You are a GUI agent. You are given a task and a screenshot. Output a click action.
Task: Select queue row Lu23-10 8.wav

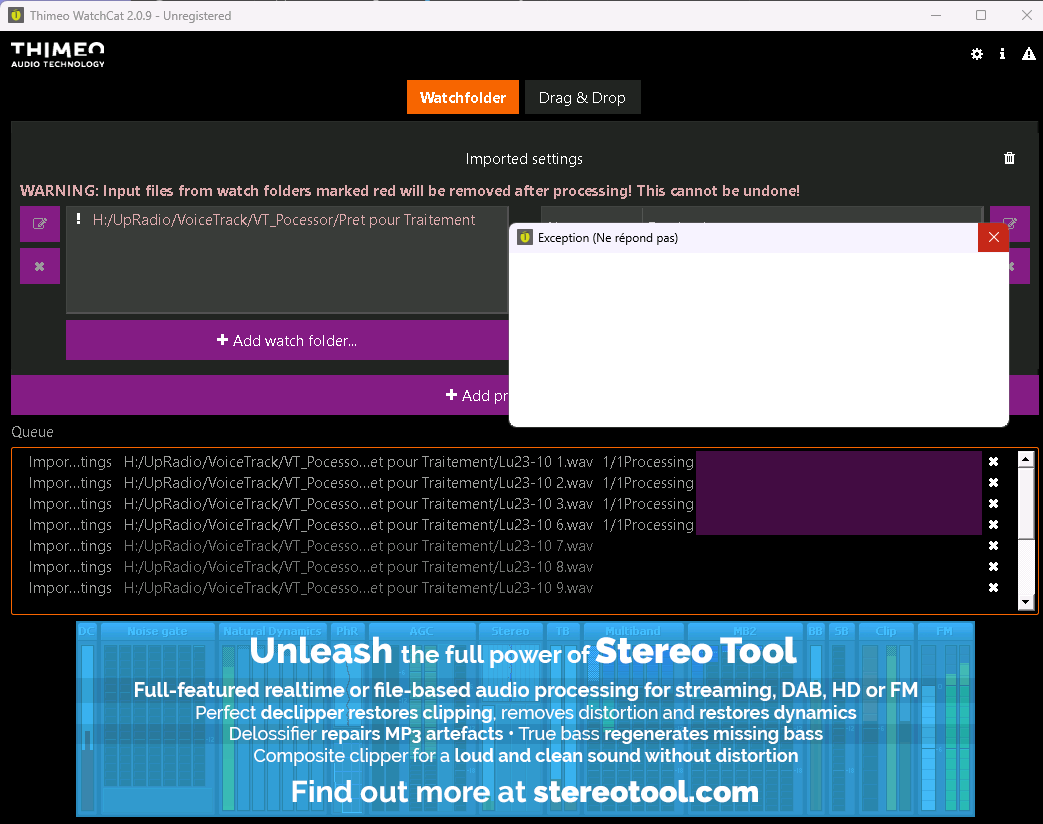(506, 567)
